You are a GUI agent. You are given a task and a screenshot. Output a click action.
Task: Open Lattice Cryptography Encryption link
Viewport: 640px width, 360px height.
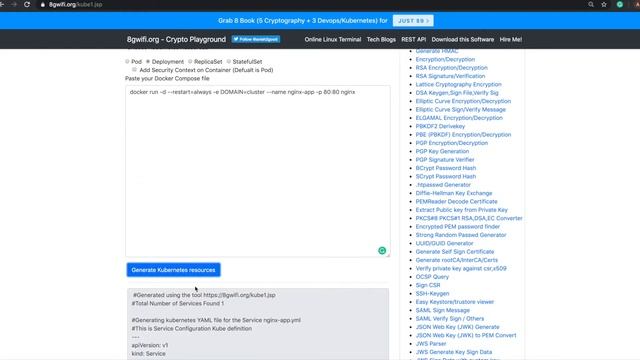tap(458, 84)
